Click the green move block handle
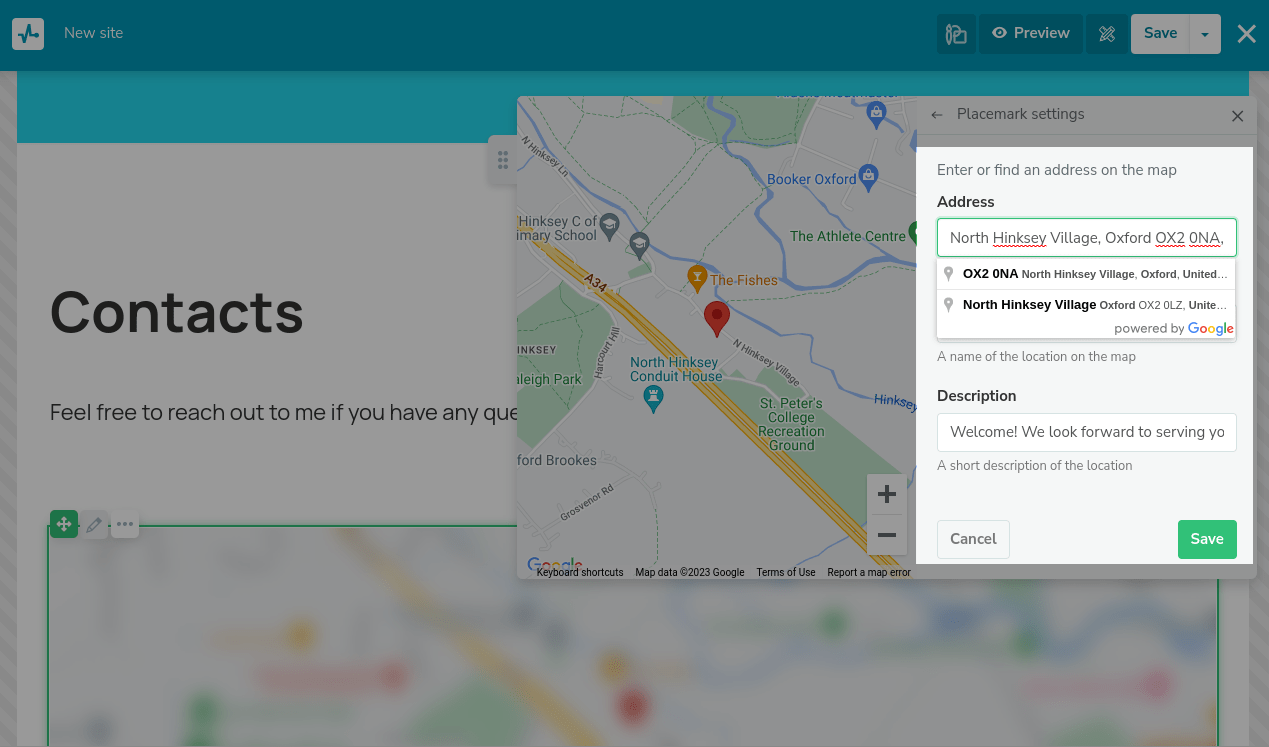 64,524
